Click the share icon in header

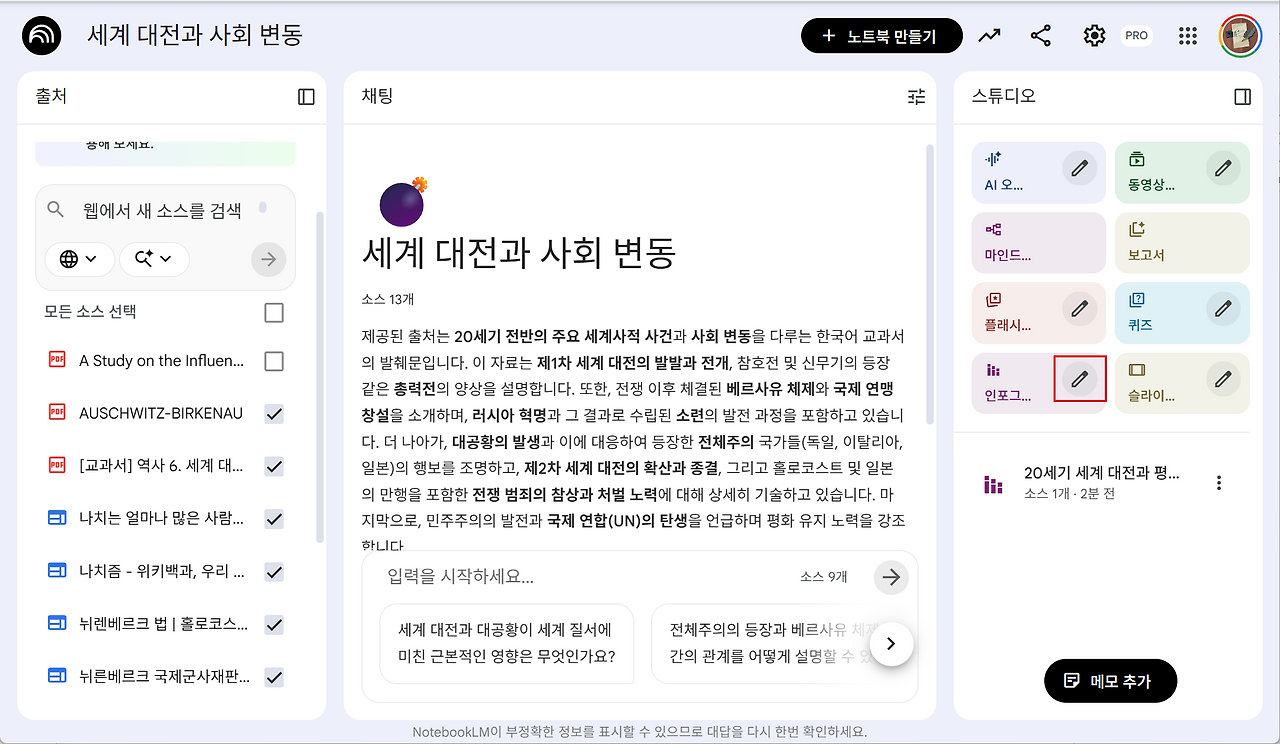[1041, 36]
